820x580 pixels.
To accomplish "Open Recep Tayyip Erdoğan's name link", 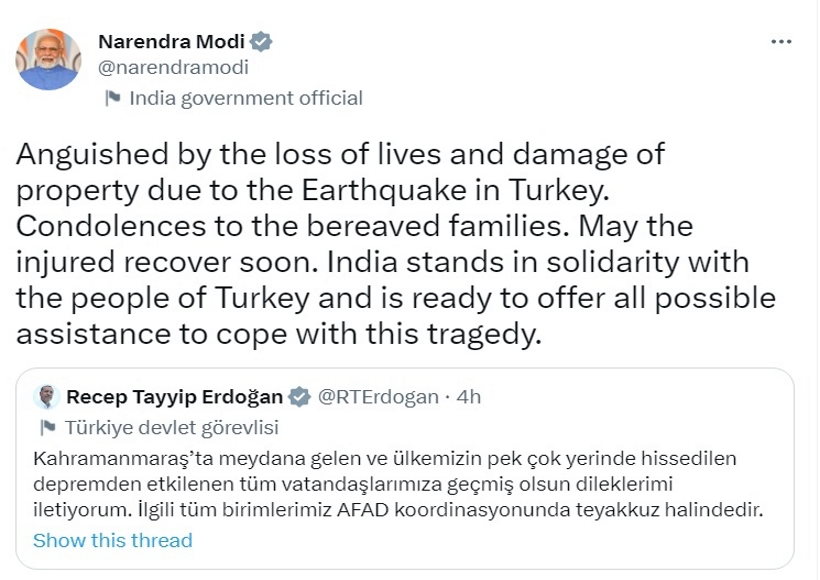I will (x=174, y=397).
